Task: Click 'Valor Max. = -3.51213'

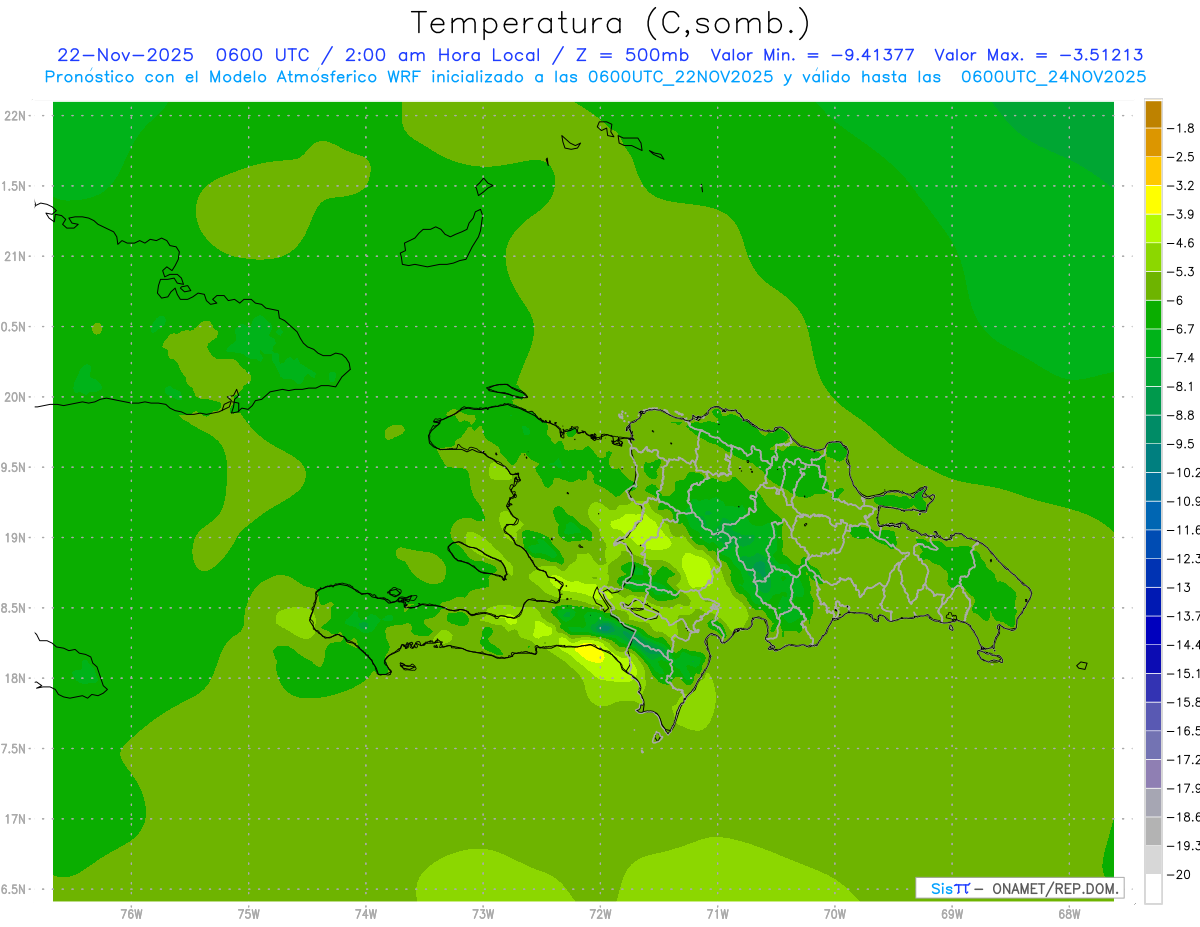Action: (1038, 55)
